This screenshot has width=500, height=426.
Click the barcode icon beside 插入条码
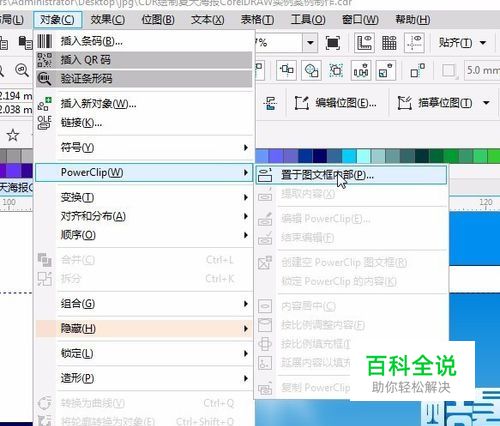(x=45, y=41)
